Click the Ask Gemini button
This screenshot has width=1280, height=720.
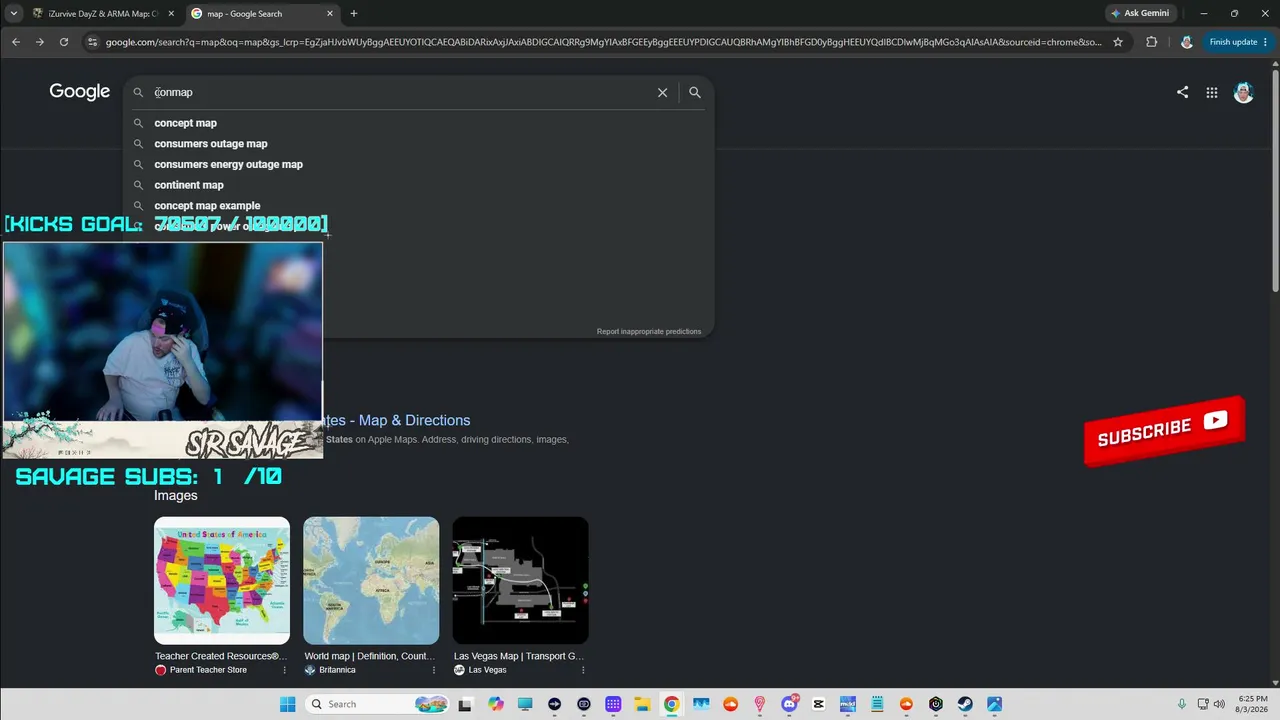pyautogui.click(x=1139, y=14)
